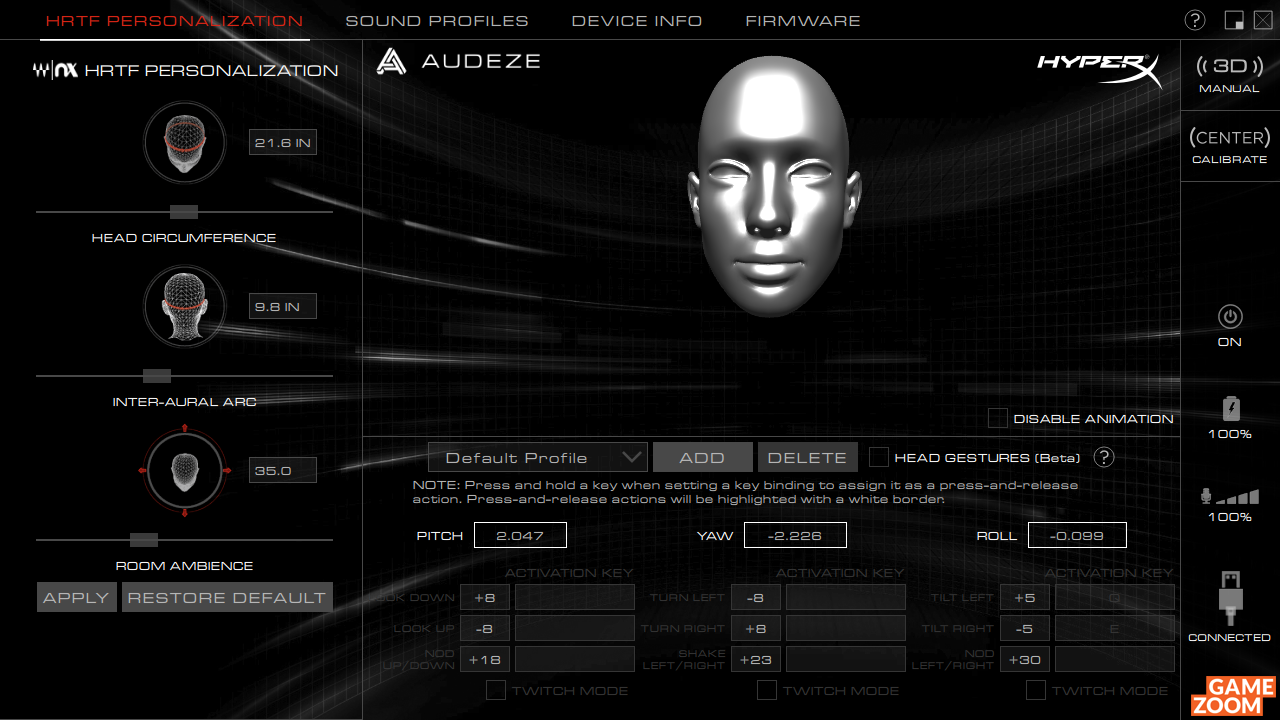Image resolution: width=1280 pixels, height=720 pixels.
Task: Click the Nod Up/Down +18 threshold field
Action: coord(485,659)
